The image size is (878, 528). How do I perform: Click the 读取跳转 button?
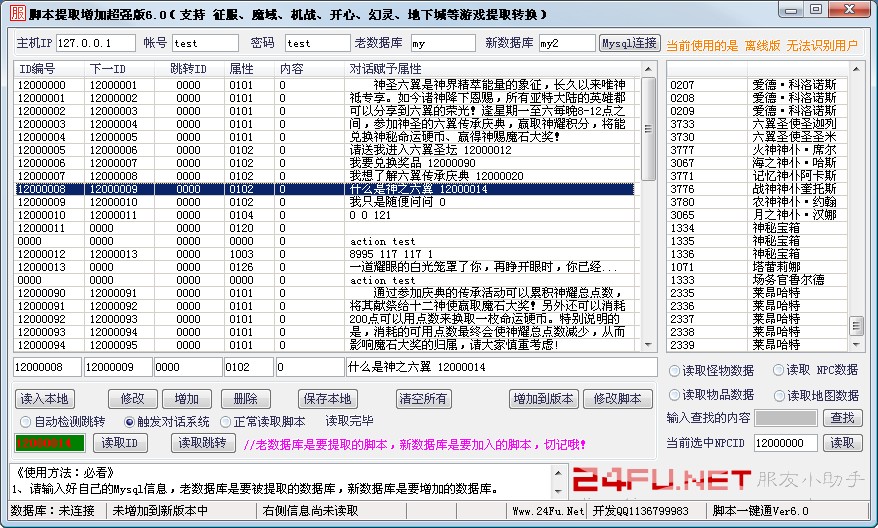click(x=205, y=442)
